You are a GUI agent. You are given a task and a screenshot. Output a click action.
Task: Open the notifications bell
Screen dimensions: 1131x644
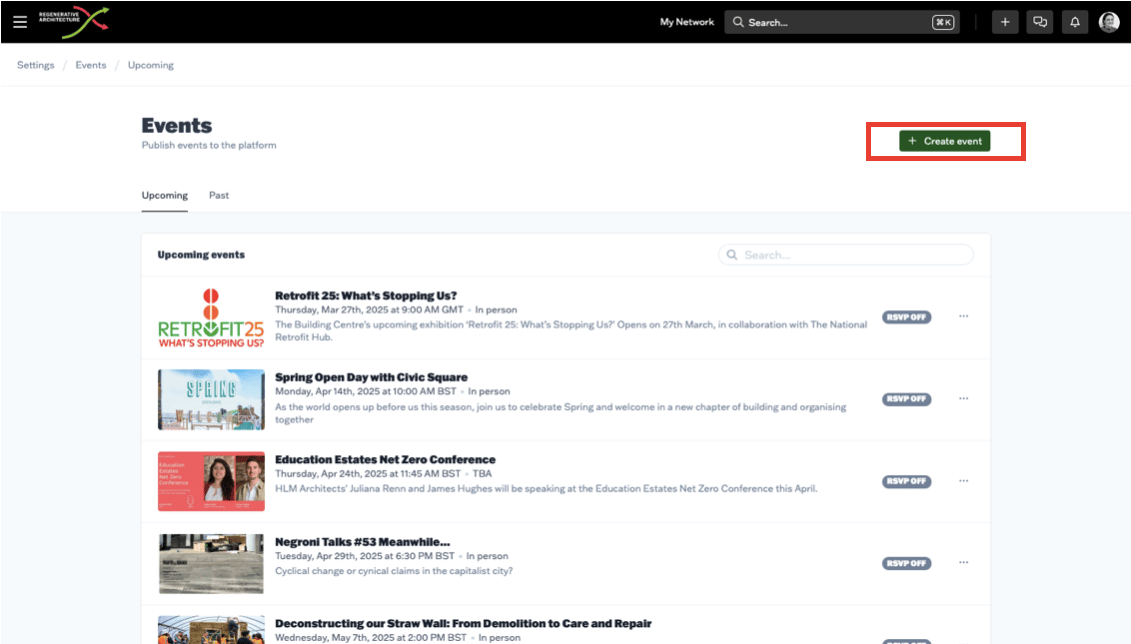click(x=1075, y=22)
